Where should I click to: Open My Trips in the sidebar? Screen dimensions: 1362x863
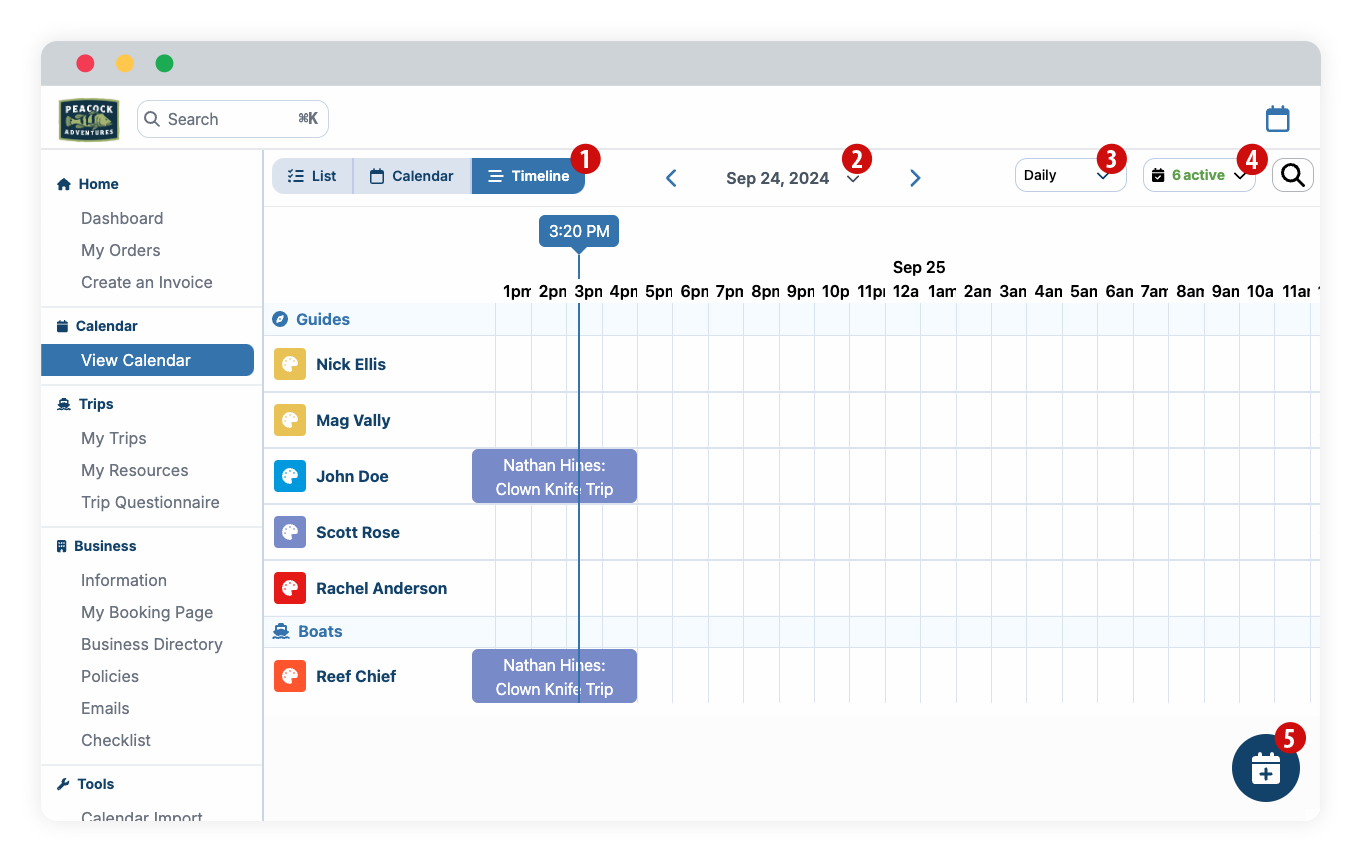click(x=114, y=438)
